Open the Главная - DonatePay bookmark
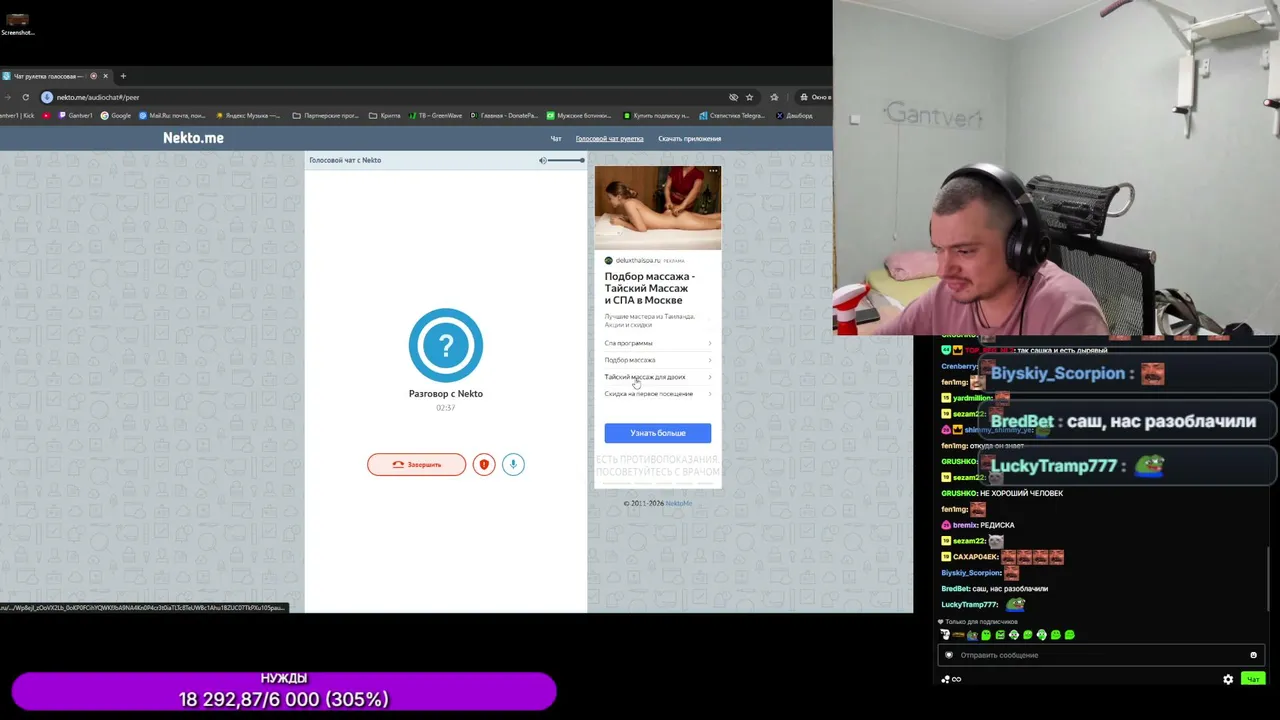1280x720 pixels. (x=503, y=115)
